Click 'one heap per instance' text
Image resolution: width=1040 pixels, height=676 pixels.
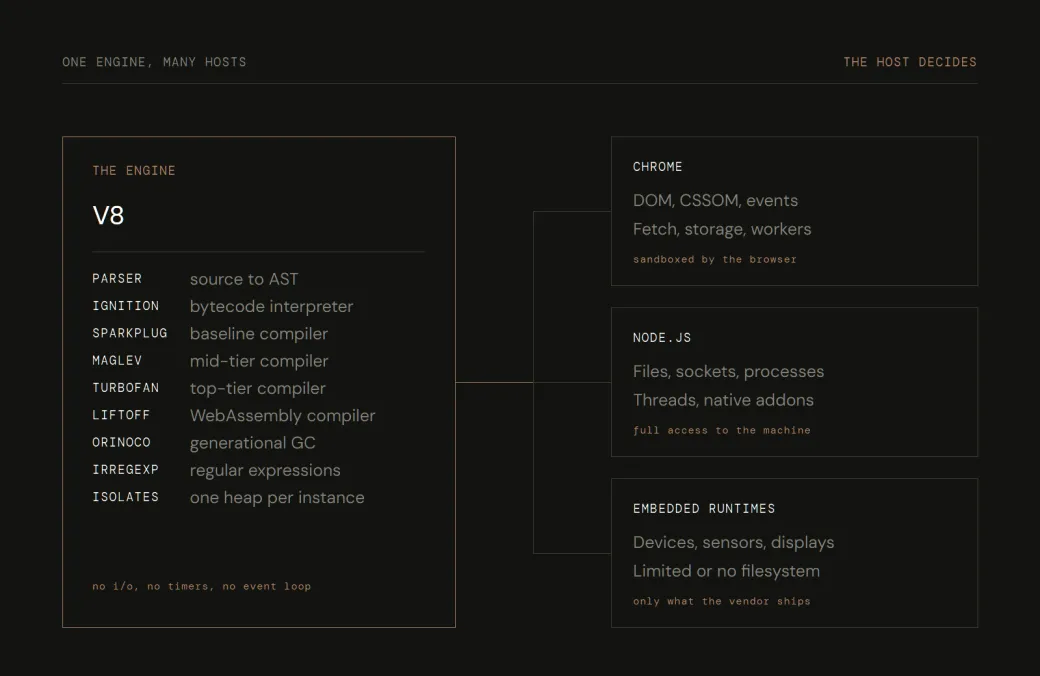coord(277,498)
